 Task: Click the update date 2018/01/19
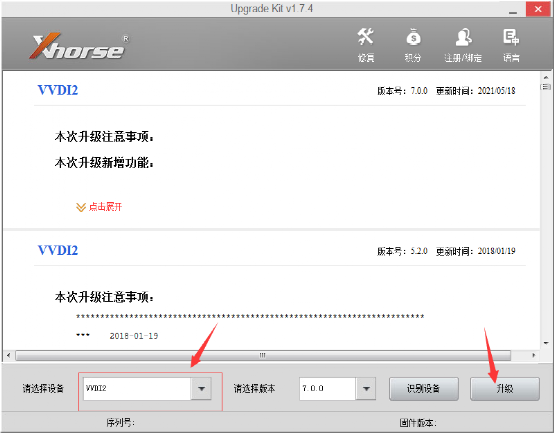coord(496,251)
